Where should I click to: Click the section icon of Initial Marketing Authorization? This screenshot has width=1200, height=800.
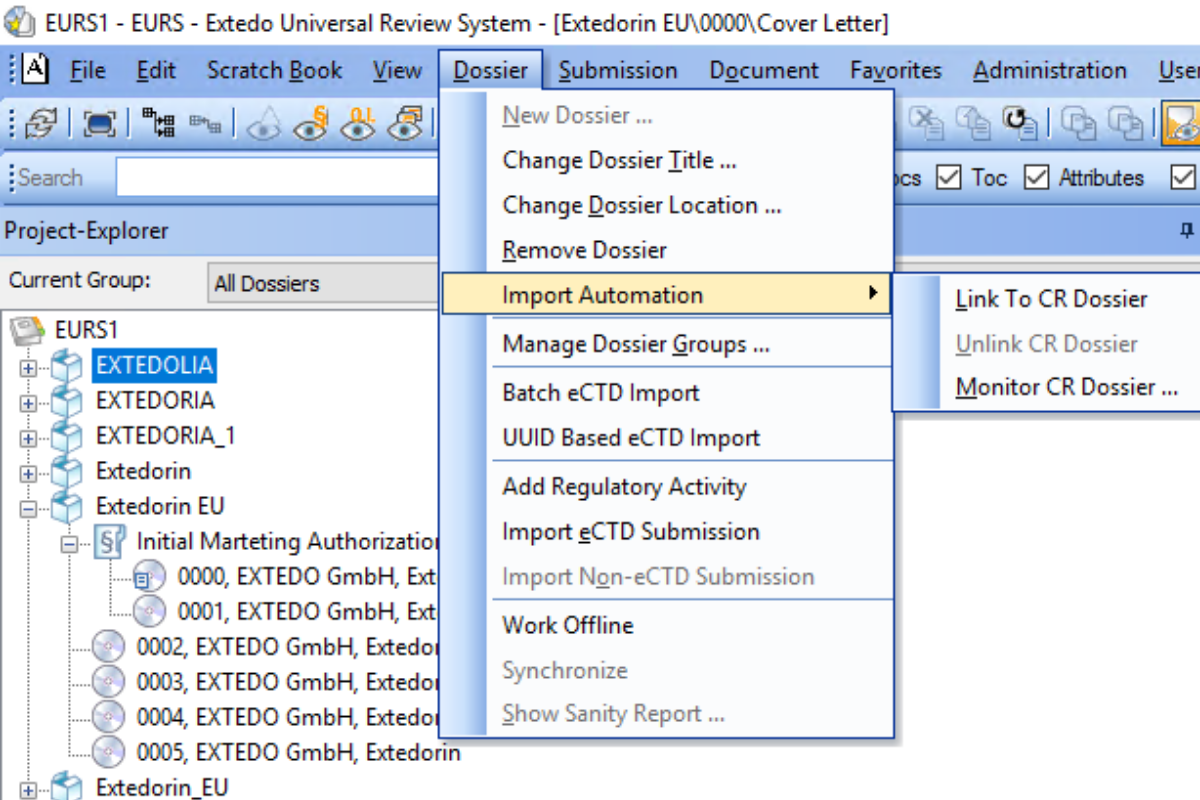point(108,542)
